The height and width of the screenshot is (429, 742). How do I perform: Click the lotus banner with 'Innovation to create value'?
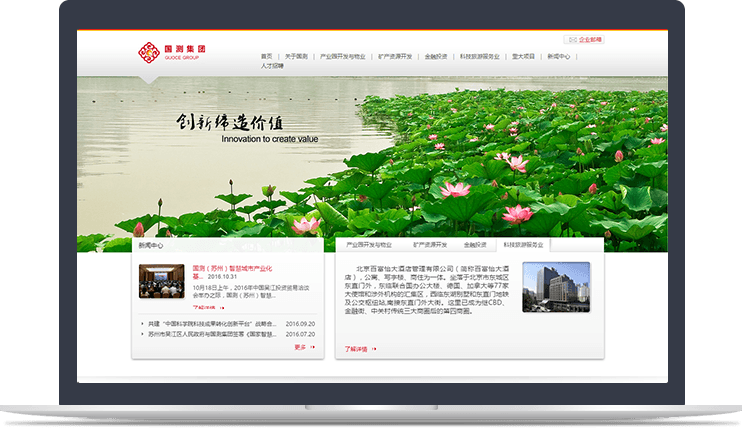click(x=372, y=164)
